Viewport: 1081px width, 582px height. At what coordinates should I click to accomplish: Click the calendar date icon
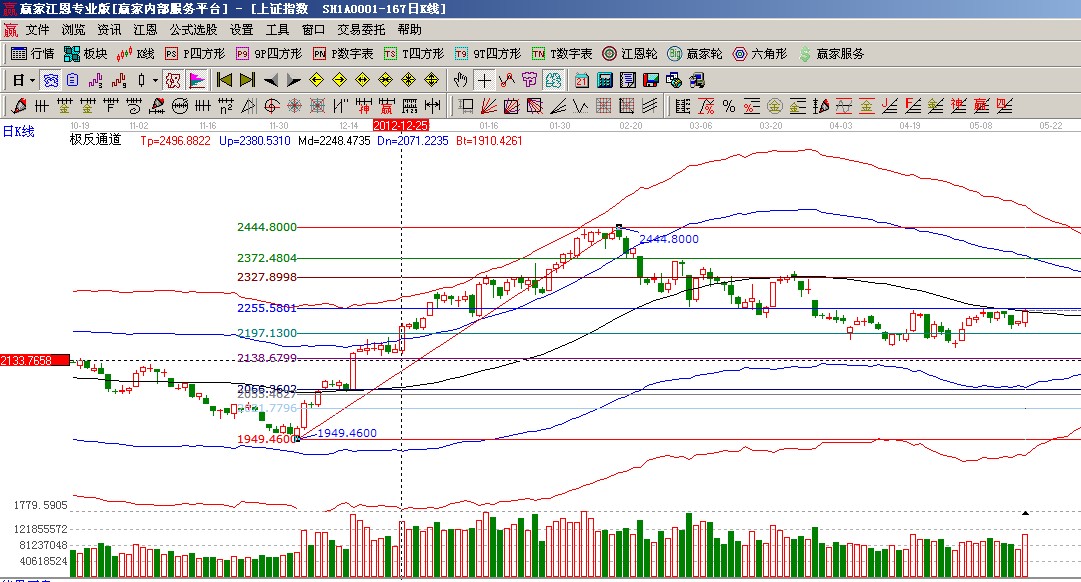point(581,80)
